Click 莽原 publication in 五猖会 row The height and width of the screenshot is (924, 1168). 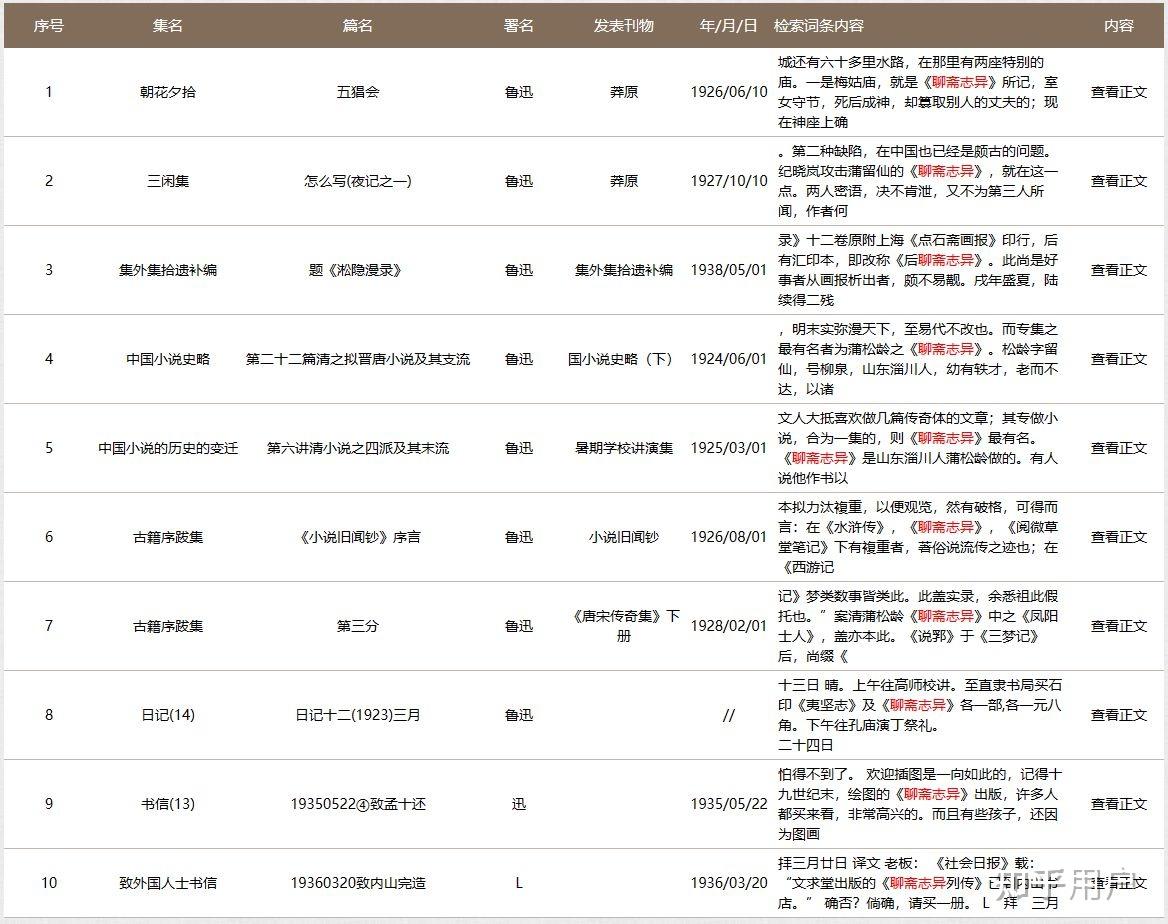(623, 92)
